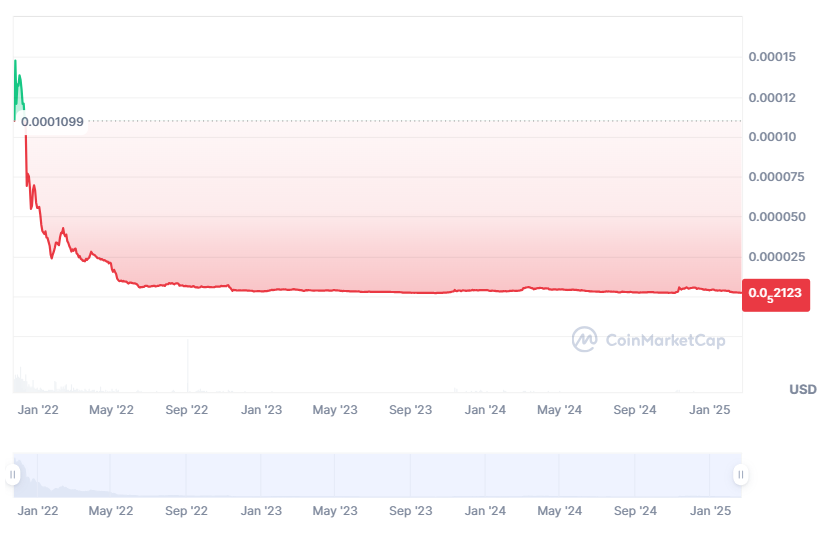
Task: Click Jan '23 on the main chart x-axis
Action: click(261, 410)
